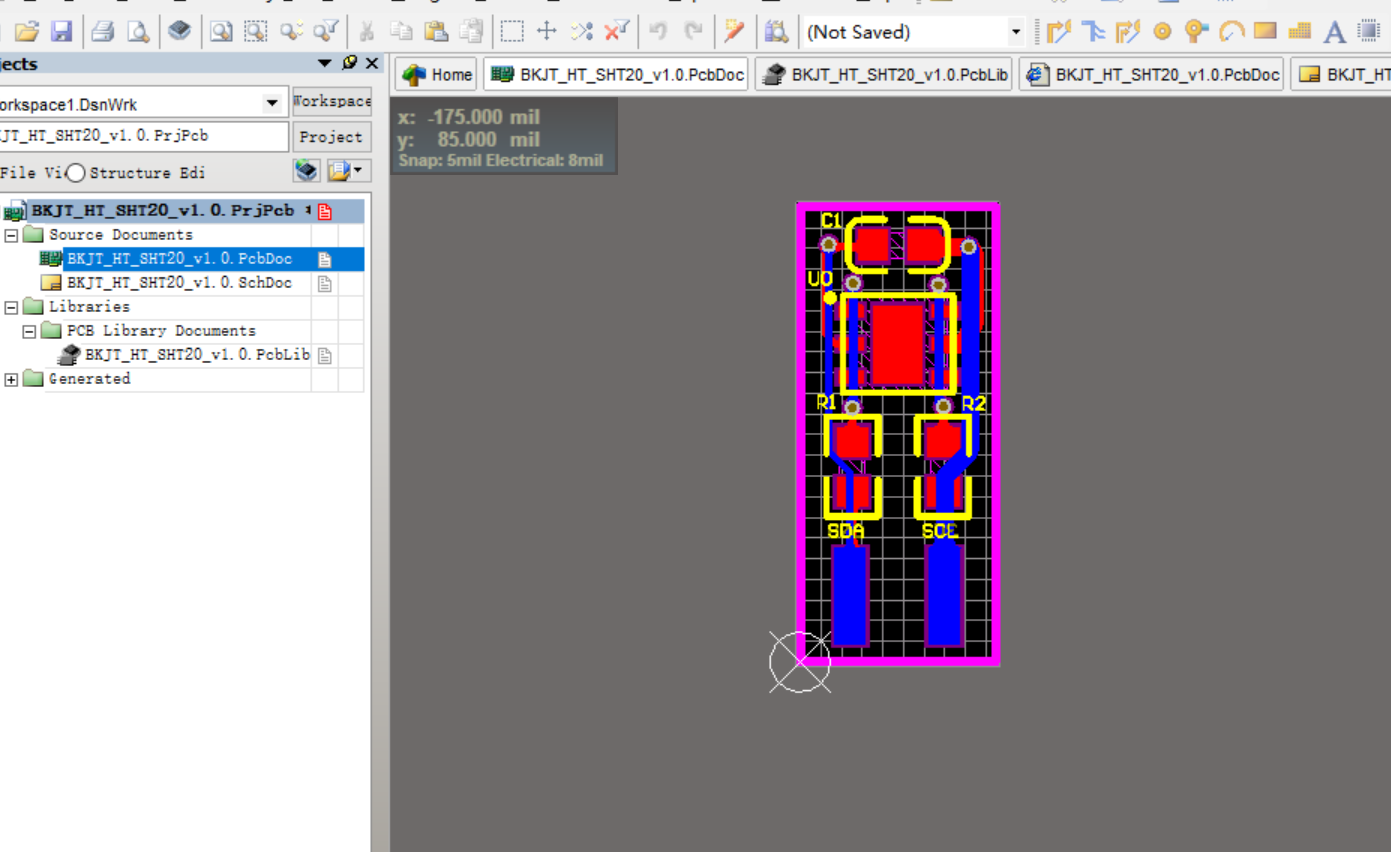
Task: Switch to the partially visible schematic tab
Action: click(1341, 74)
